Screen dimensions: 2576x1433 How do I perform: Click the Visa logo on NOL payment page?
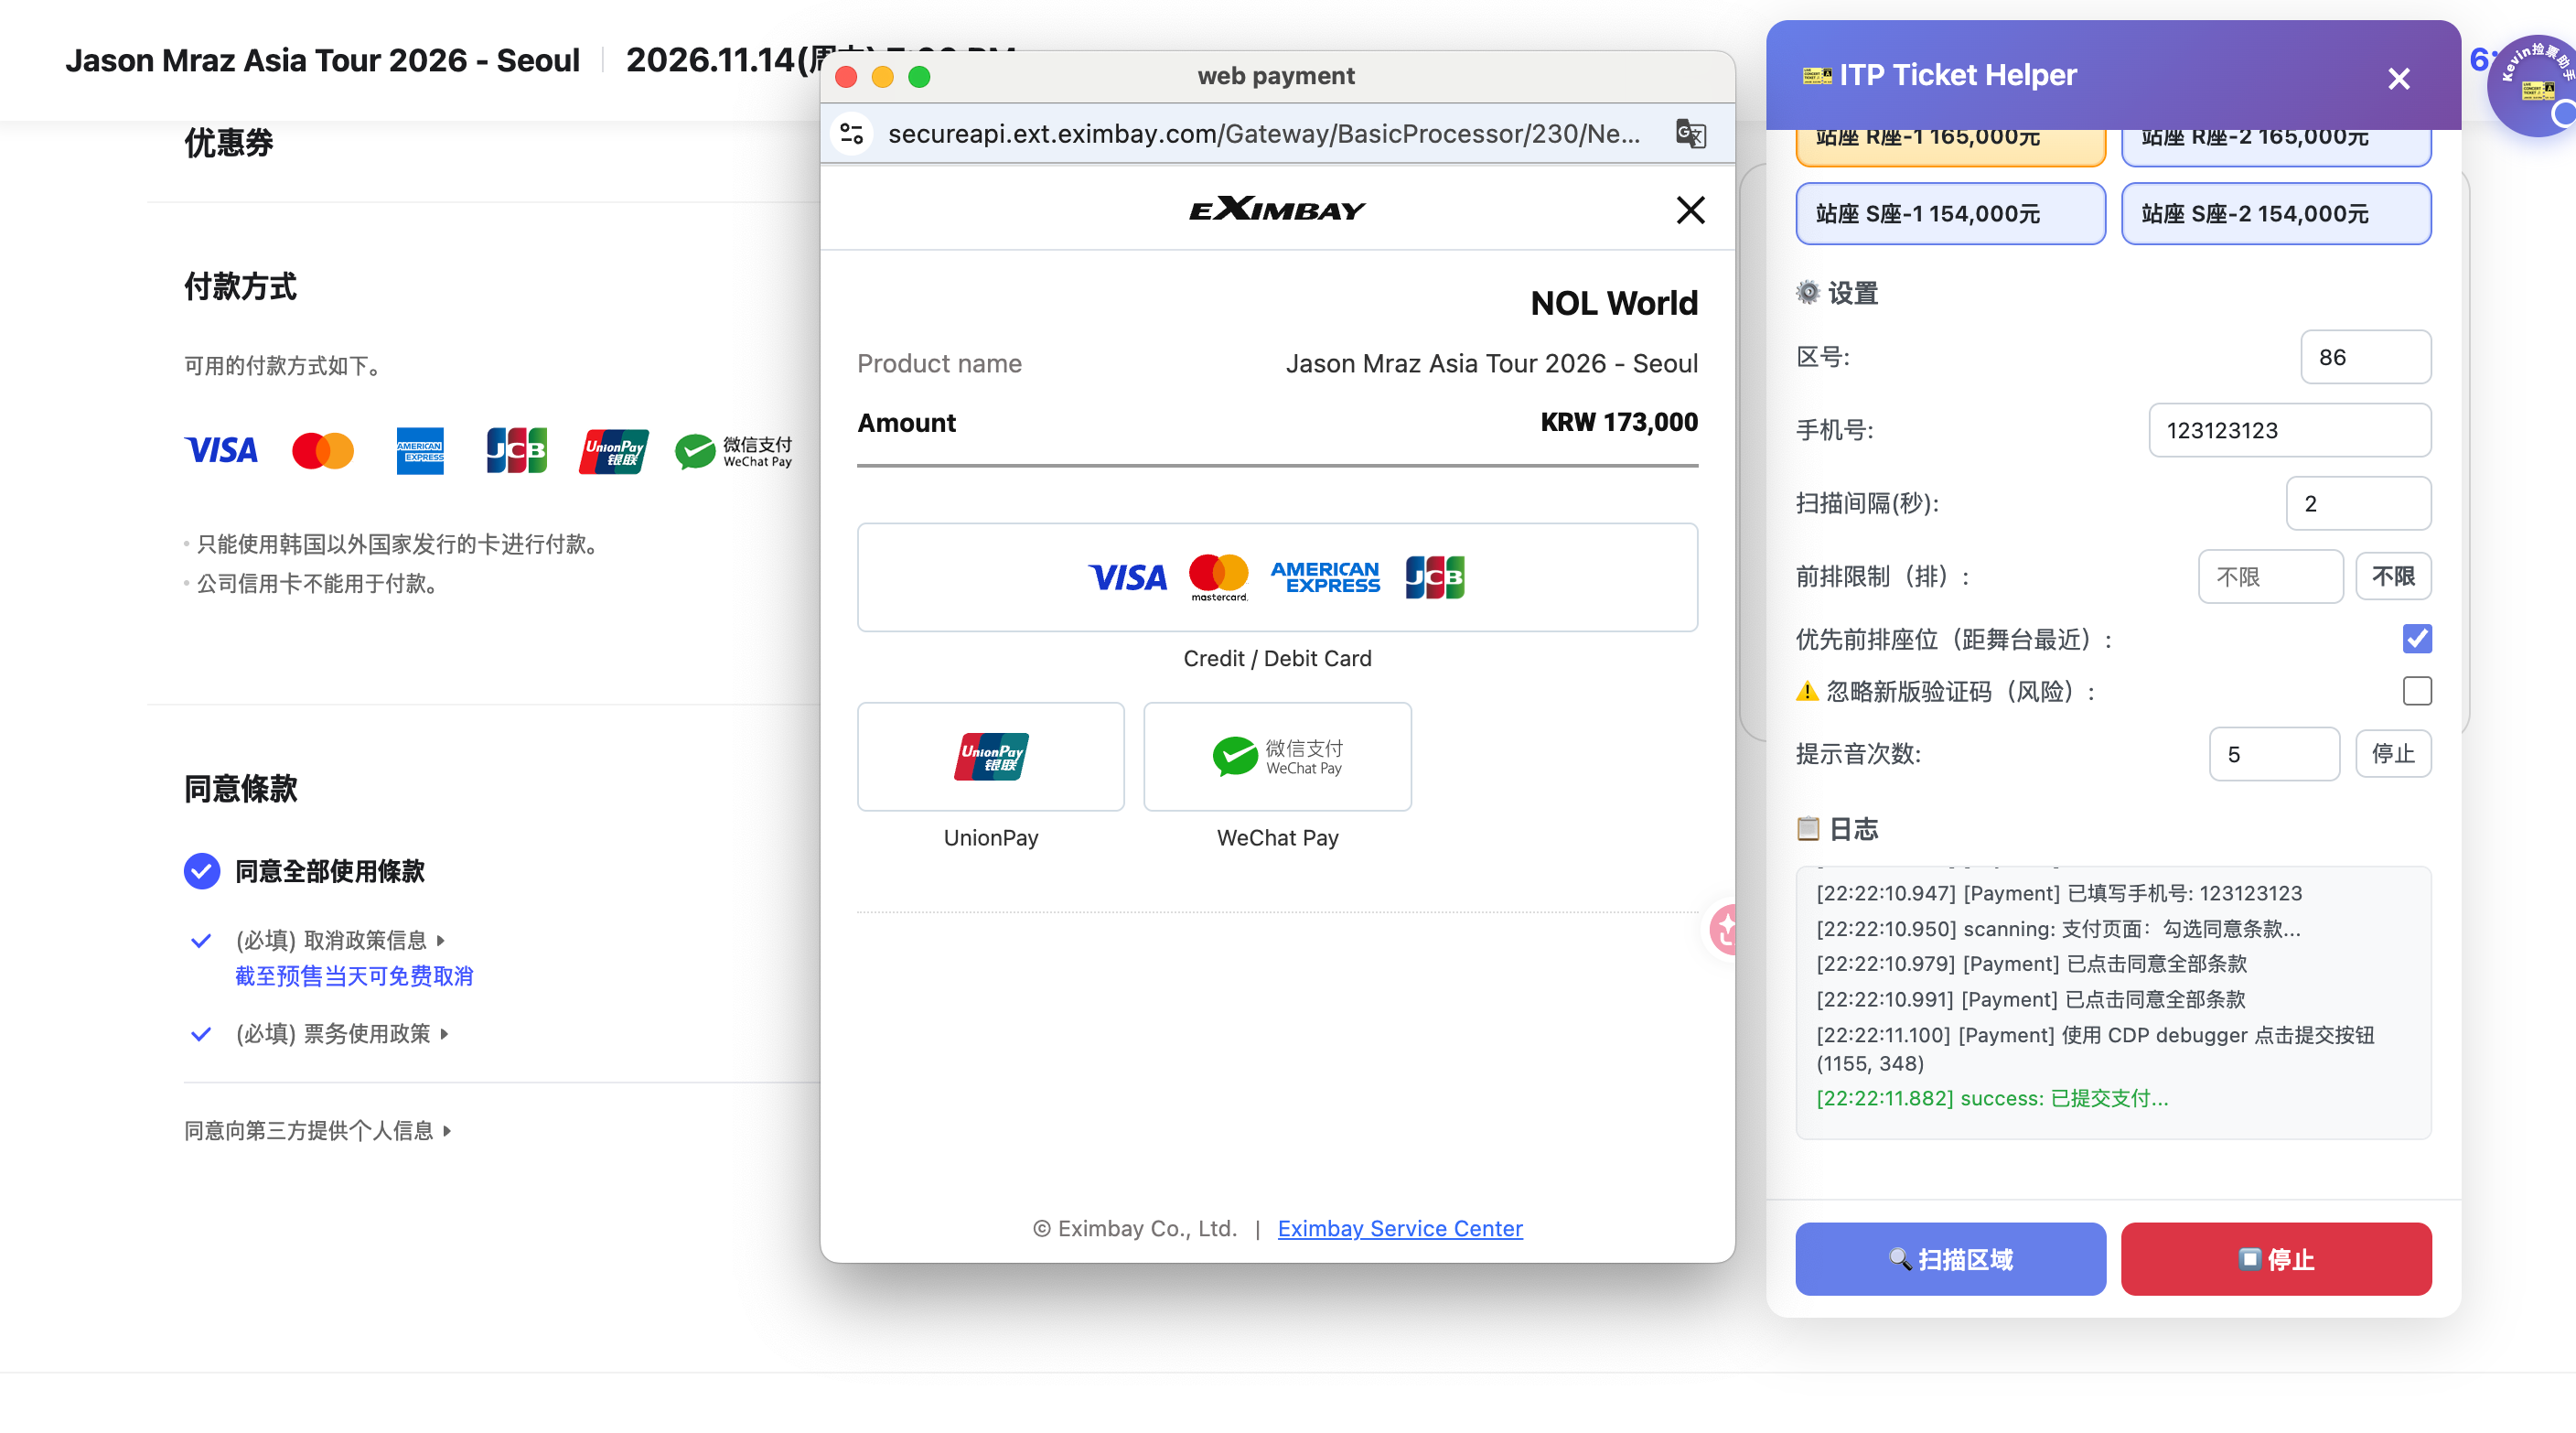coord(221,450)
